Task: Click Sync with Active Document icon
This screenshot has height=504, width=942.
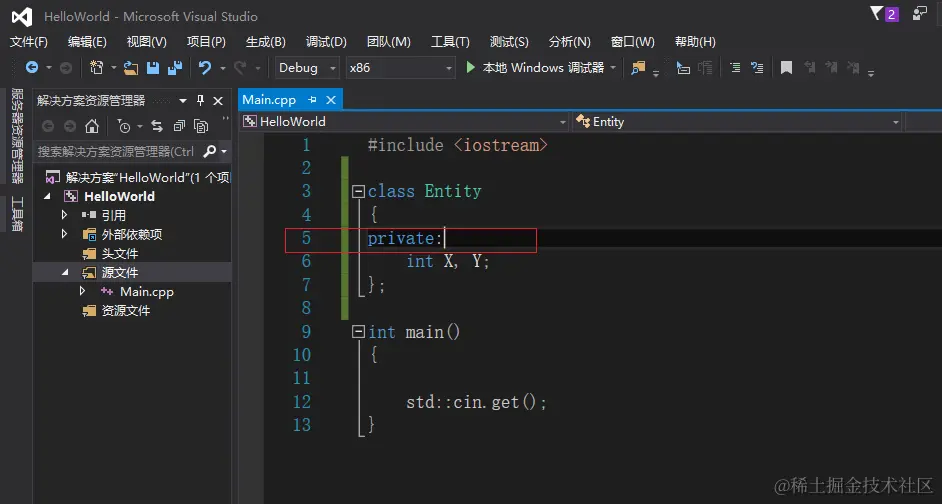Action: point(157,126)
